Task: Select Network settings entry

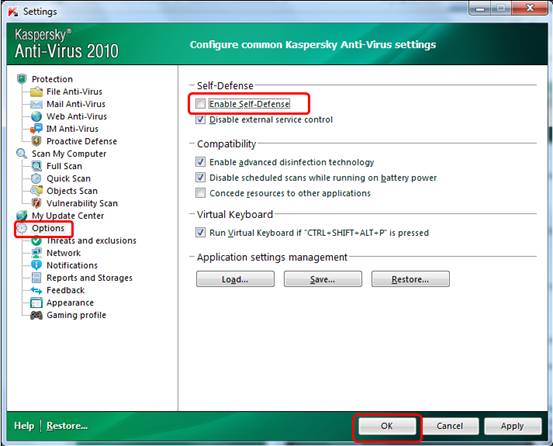Action: pyautogui.click(x=63, y=253)
